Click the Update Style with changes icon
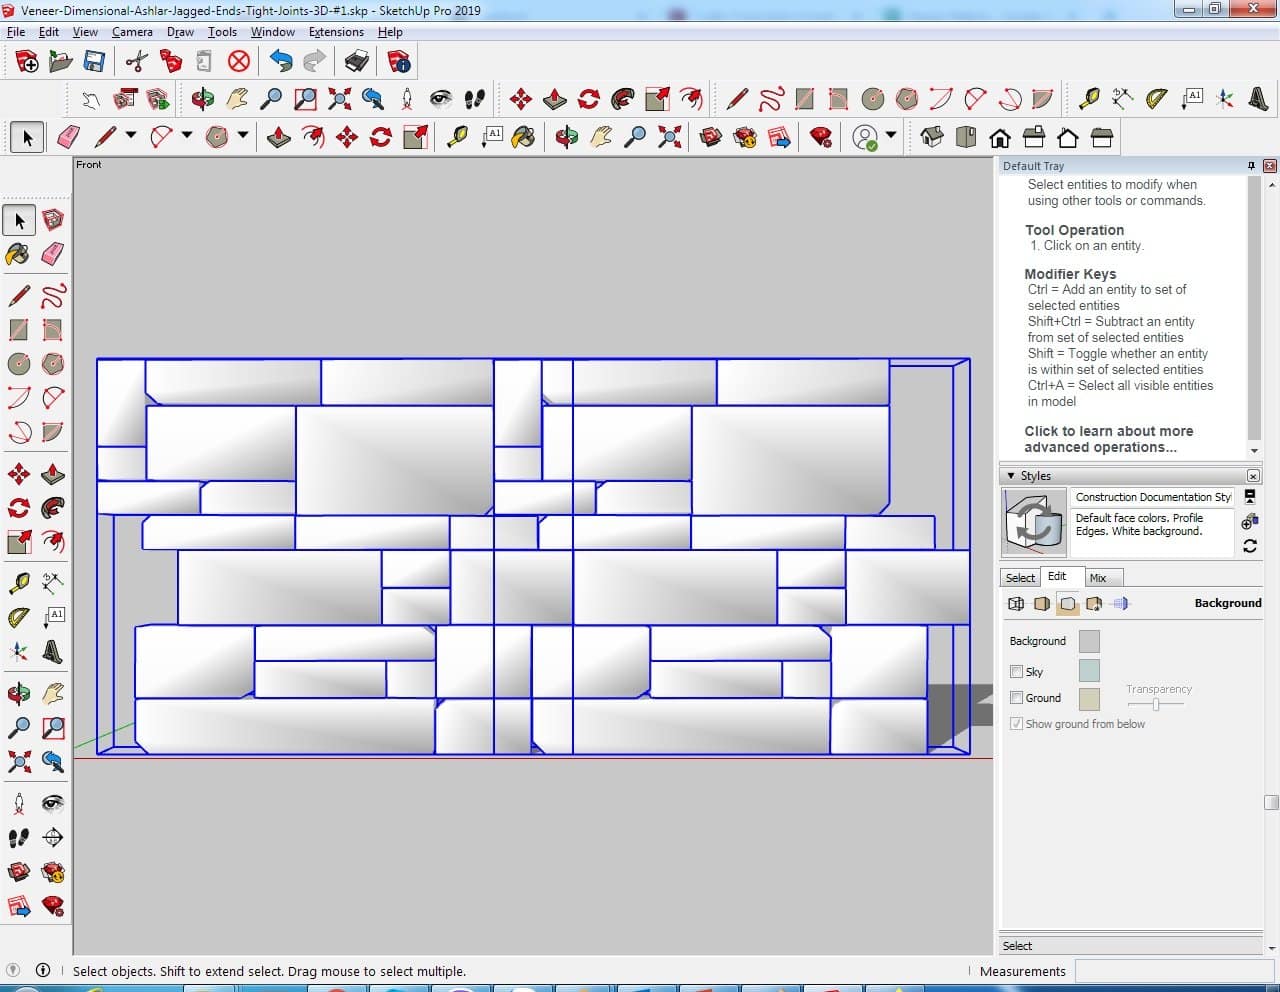Screen dimensions: 1280x992 tap(1249, 546)
